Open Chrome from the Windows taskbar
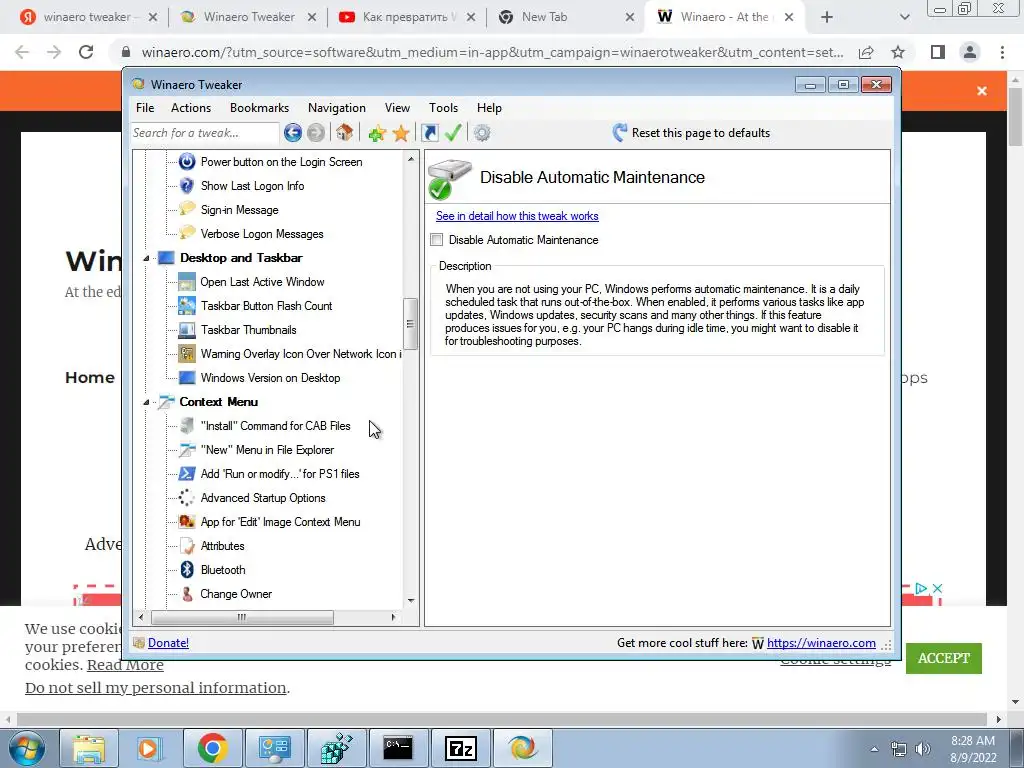The height and width of the screenshot is (768, 1024). (212, 748)
